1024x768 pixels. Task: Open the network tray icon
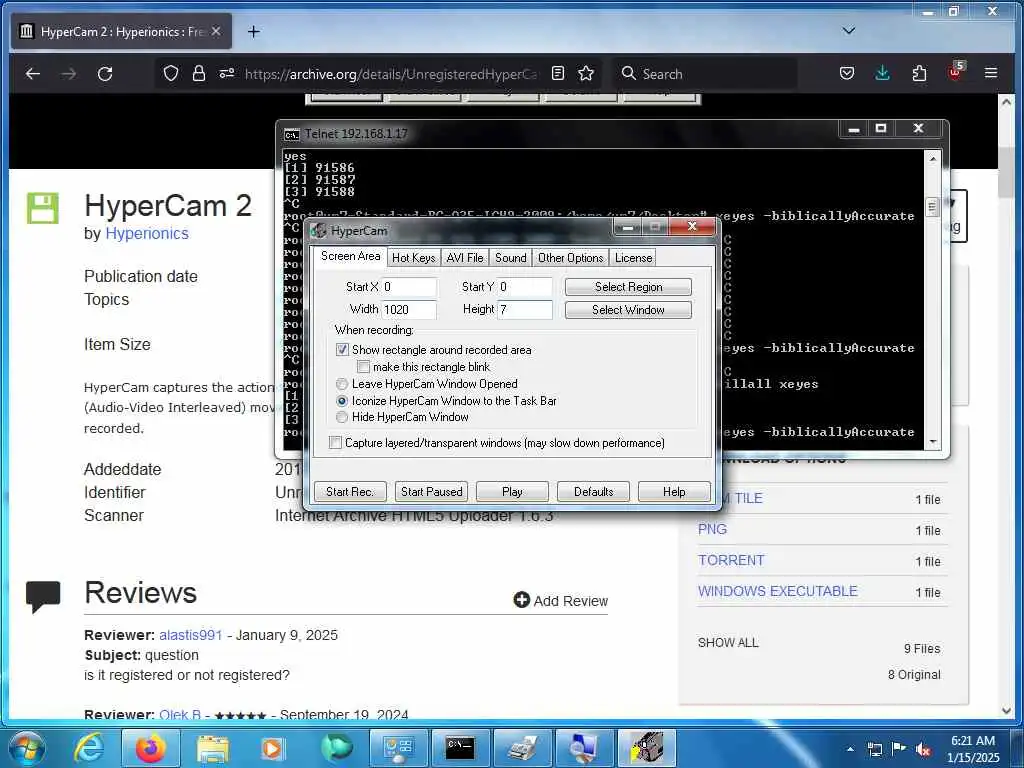874,750
